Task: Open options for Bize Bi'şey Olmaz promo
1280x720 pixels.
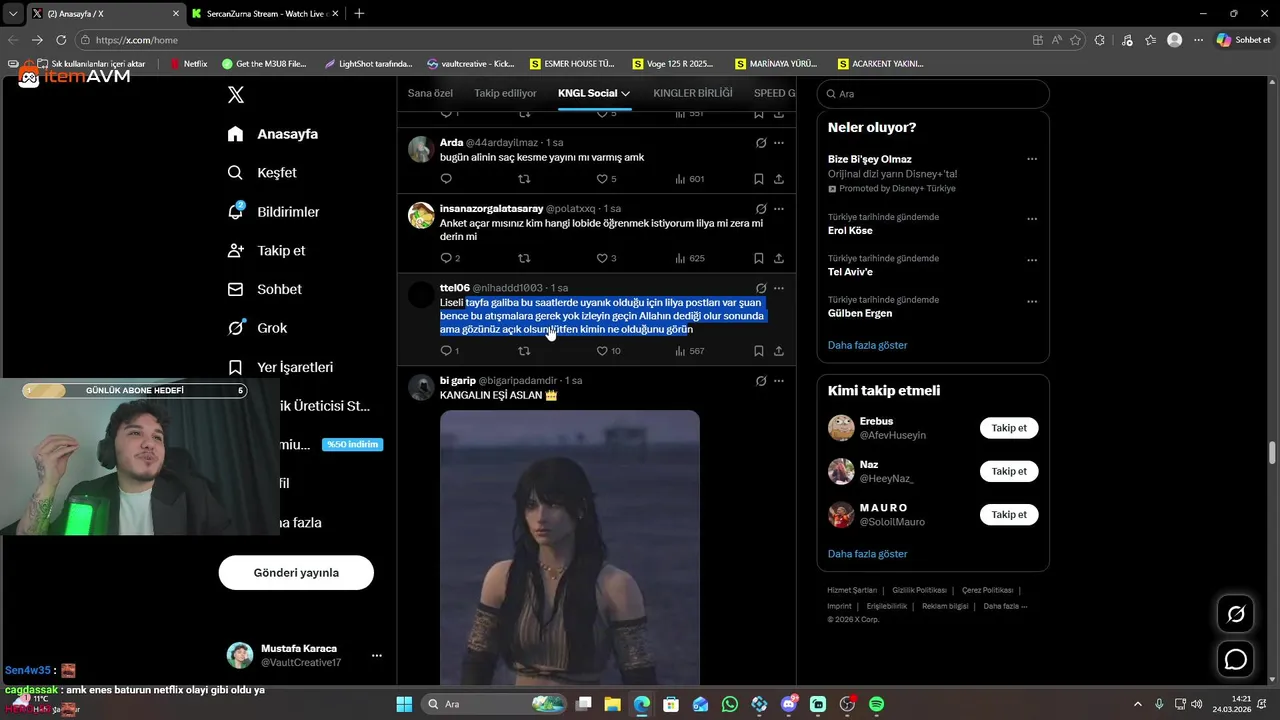Action: (1032, 159)
